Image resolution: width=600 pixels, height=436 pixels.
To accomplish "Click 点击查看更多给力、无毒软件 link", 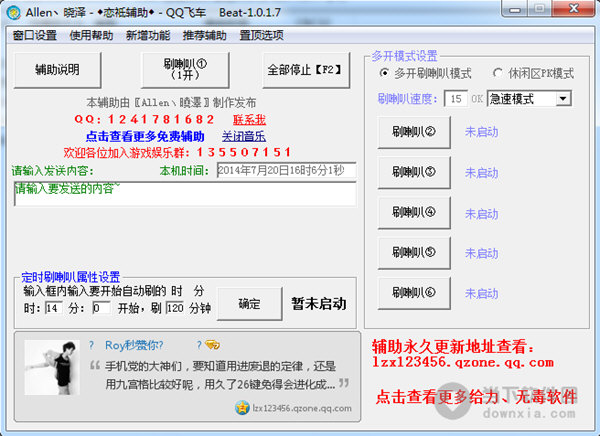I will pos(476,397).
